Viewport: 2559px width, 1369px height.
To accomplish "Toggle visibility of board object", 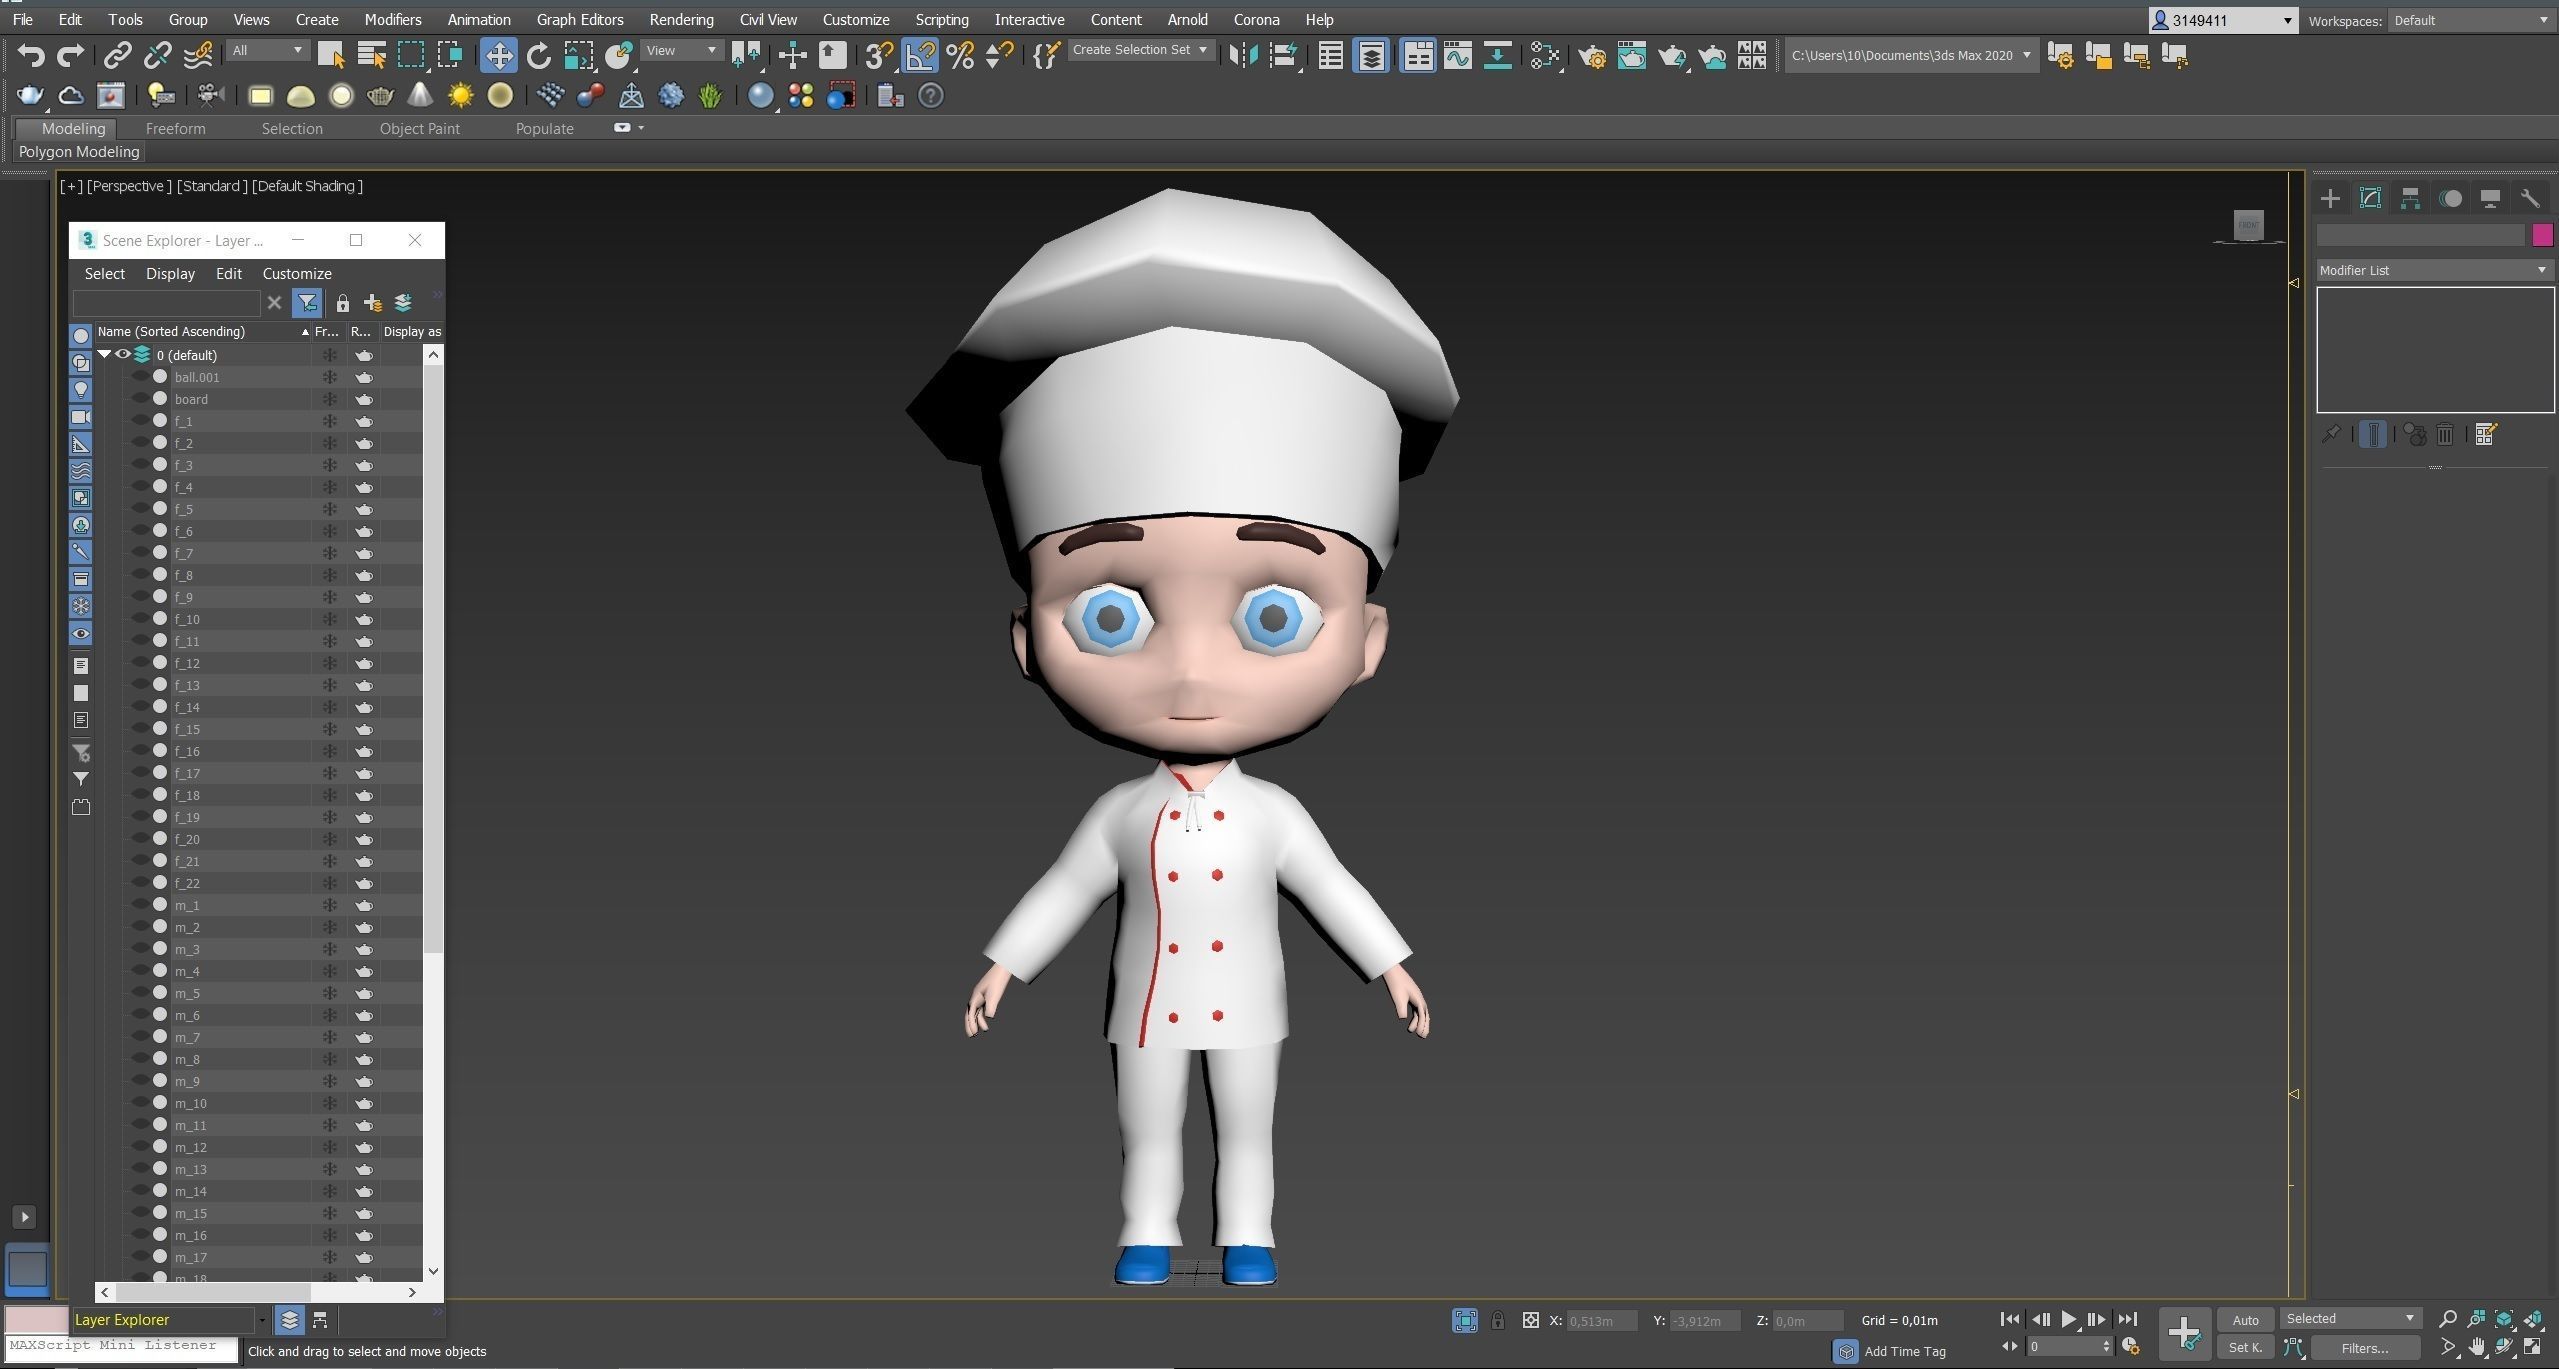I will tap(140, 399).
